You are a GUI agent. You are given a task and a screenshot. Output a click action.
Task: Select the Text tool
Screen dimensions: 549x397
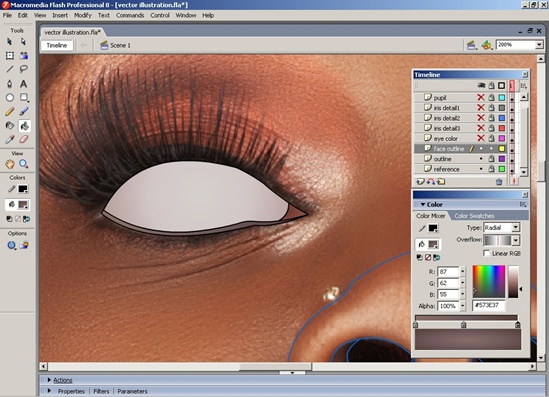[23, 83]
